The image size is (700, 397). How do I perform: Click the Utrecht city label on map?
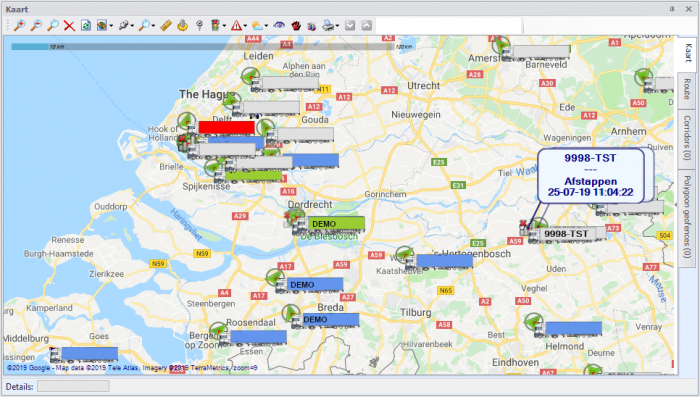coord(423,85)
